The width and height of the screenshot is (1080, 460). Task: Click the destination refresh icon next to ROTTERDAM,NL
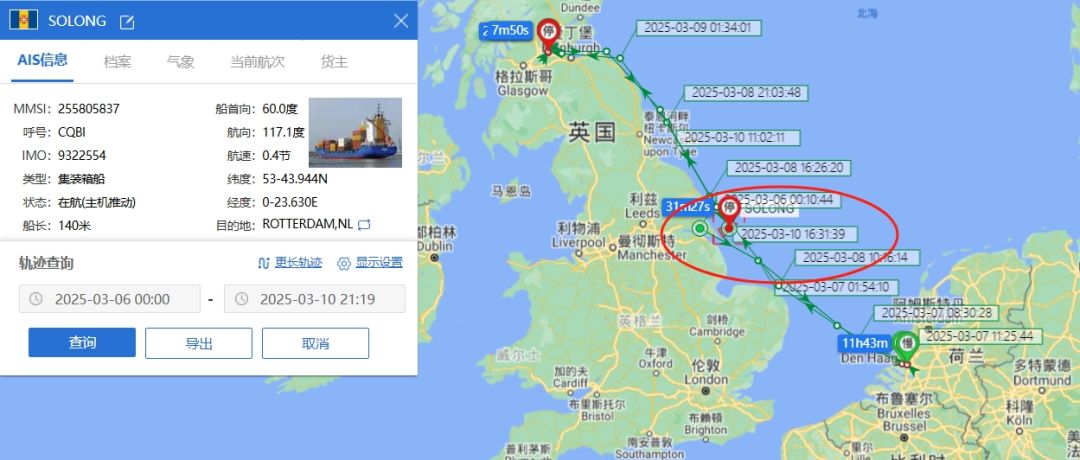tap(364, 224)
